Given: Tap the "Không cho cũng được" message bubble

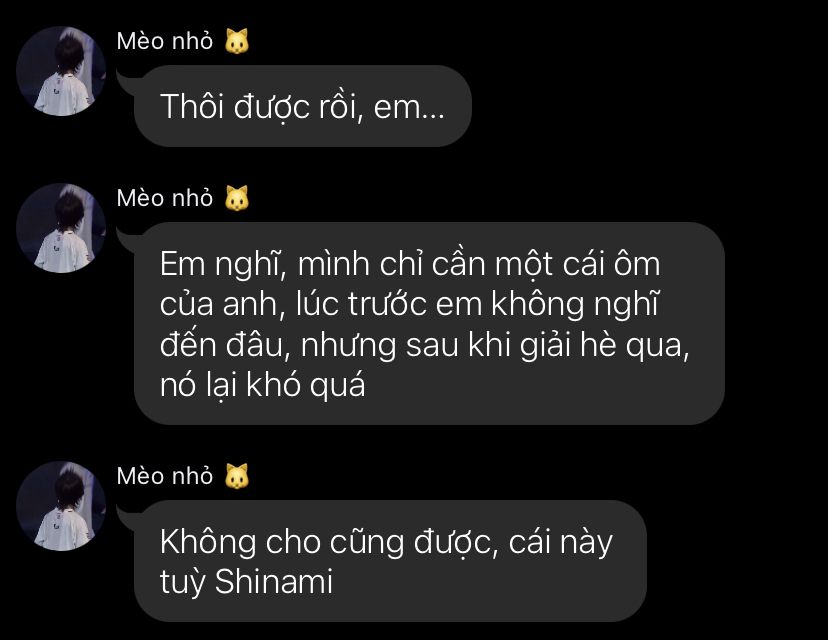Looking at the screenshot, I should click(x=390, y=561).
